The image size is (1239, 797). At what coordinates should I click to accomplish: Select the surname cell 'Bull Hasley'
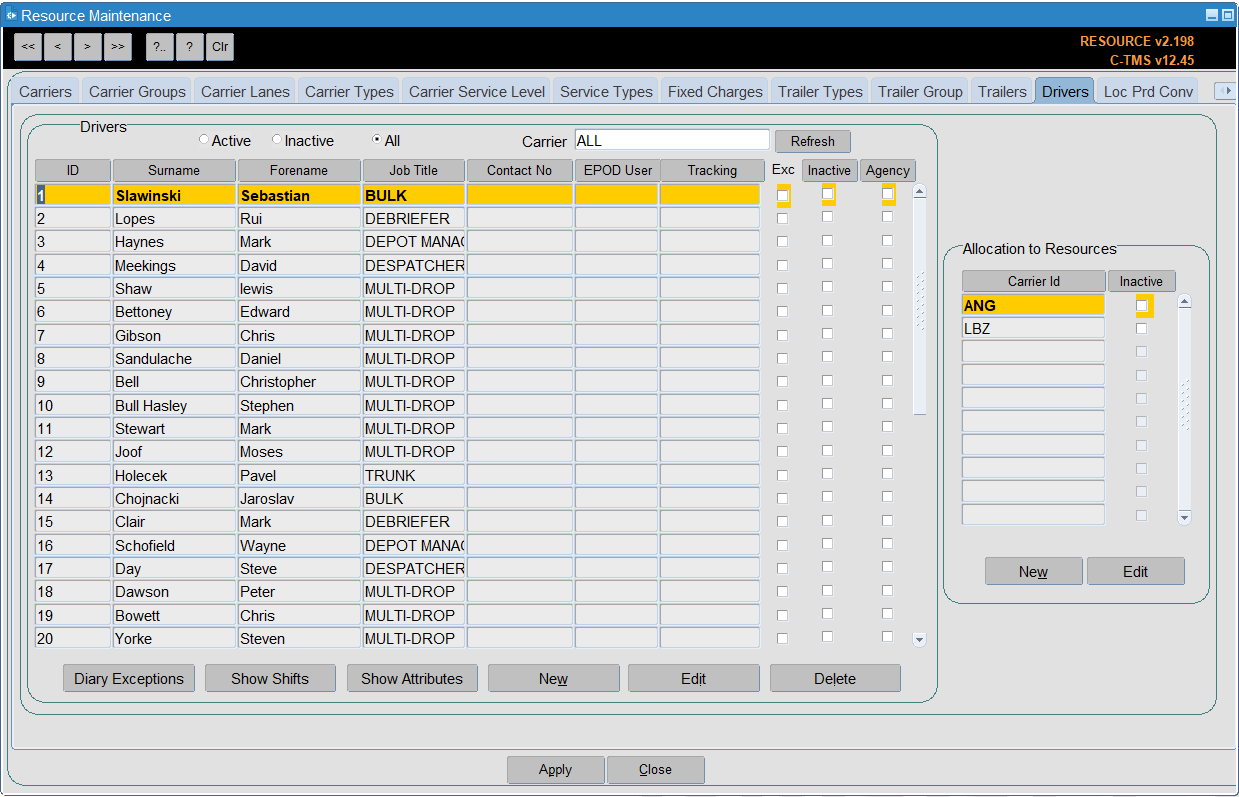pyautogui.click(x=174, y=405)
